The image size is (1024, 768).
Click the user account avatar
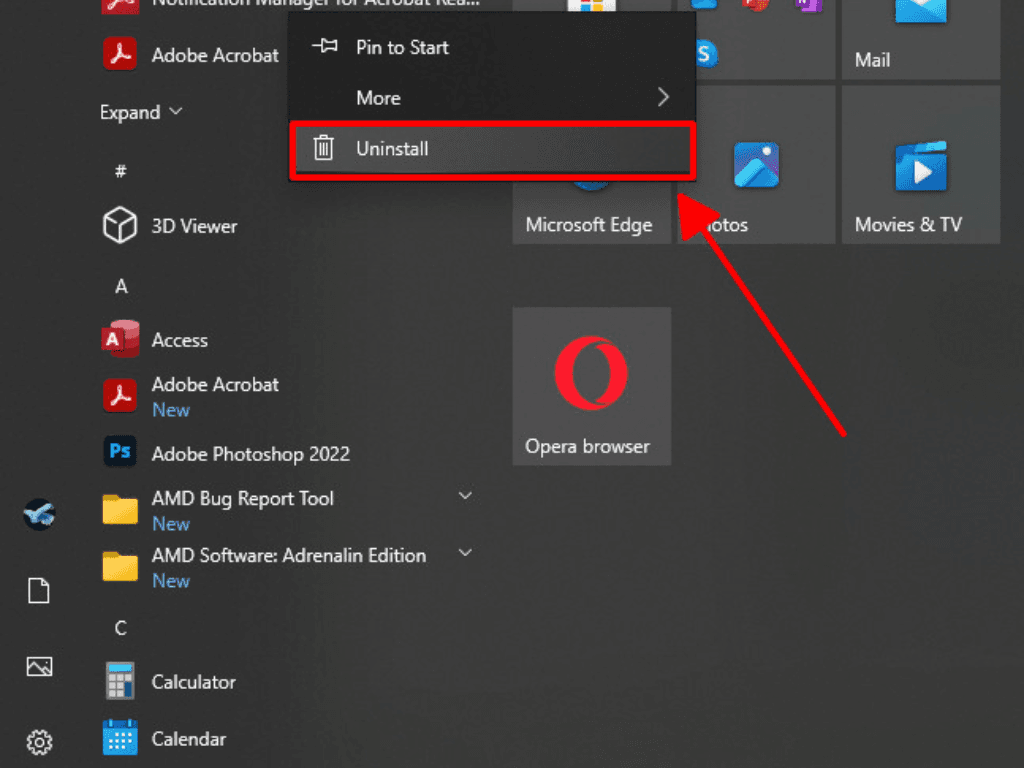39,515
